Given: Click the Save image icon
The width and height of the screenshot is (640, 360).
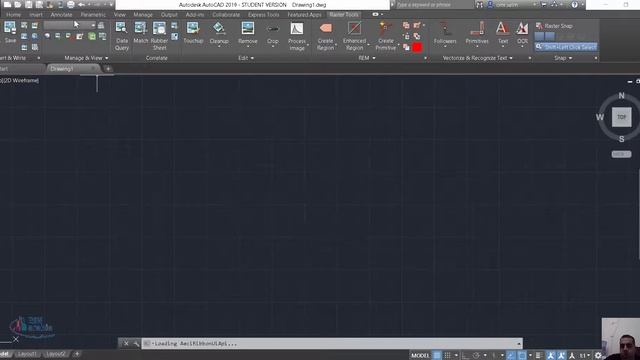Looking at the screenshot, I should (x=10, y=32).
